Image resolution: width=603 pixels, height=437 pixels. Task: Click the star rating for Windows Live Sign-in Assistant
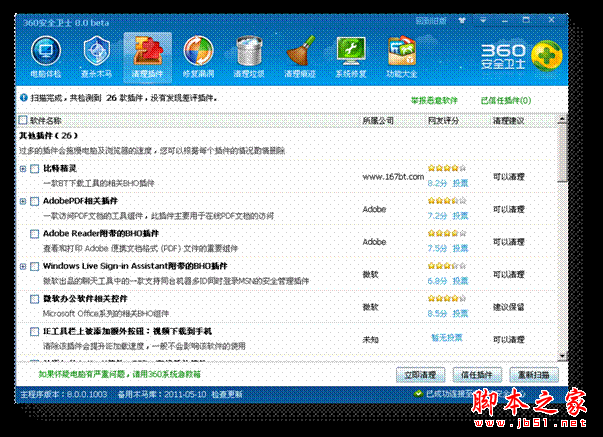click(x=446, y=266)
